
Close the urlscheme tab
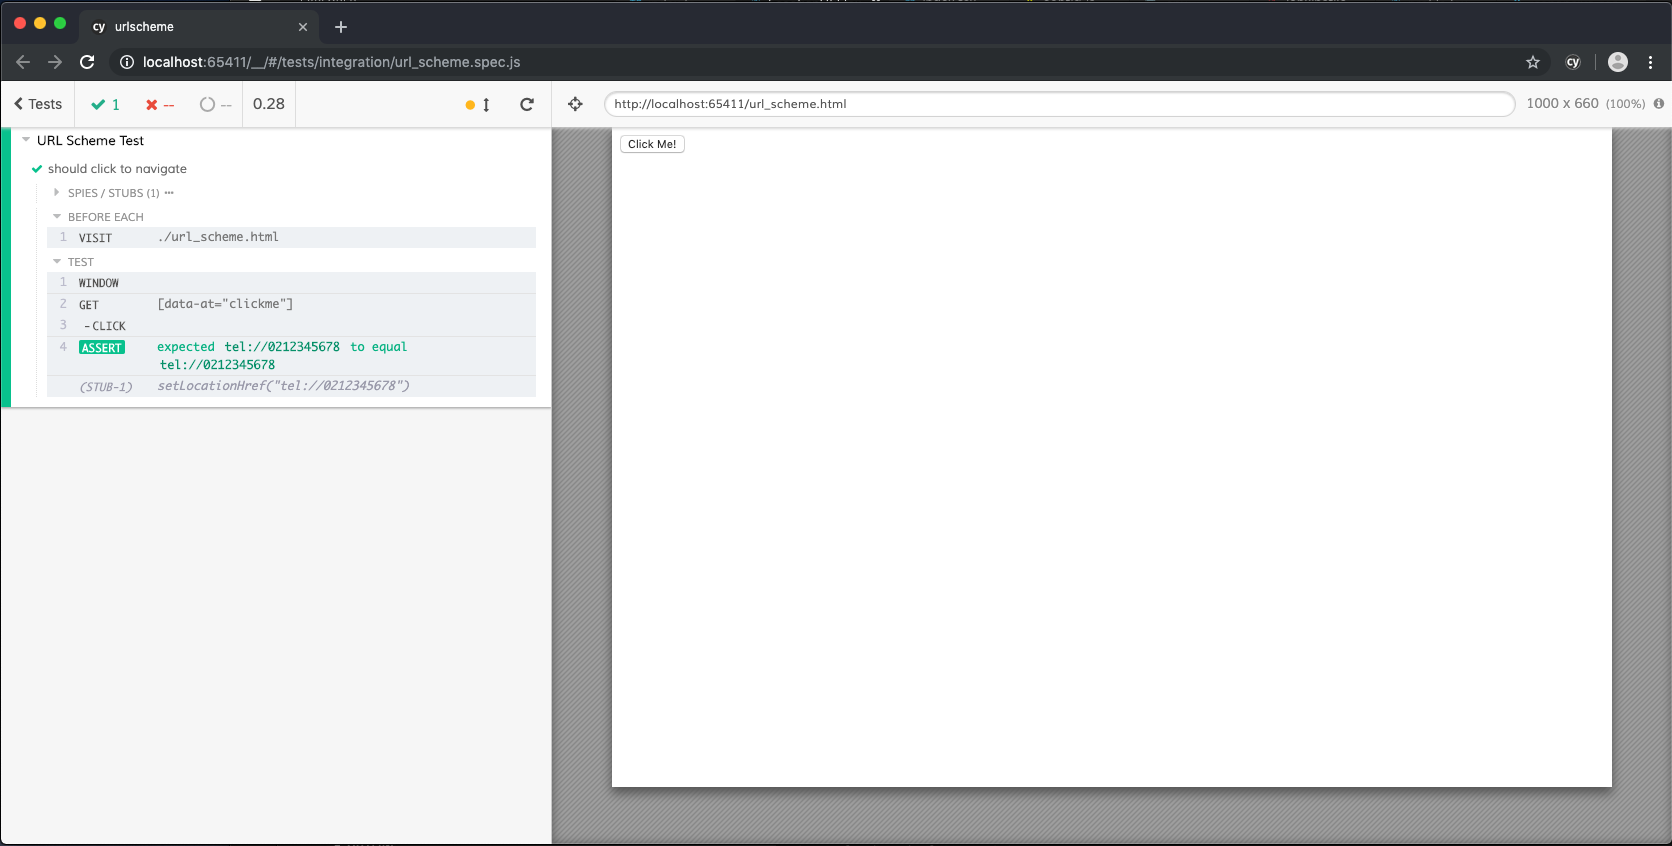click(303, 27)
